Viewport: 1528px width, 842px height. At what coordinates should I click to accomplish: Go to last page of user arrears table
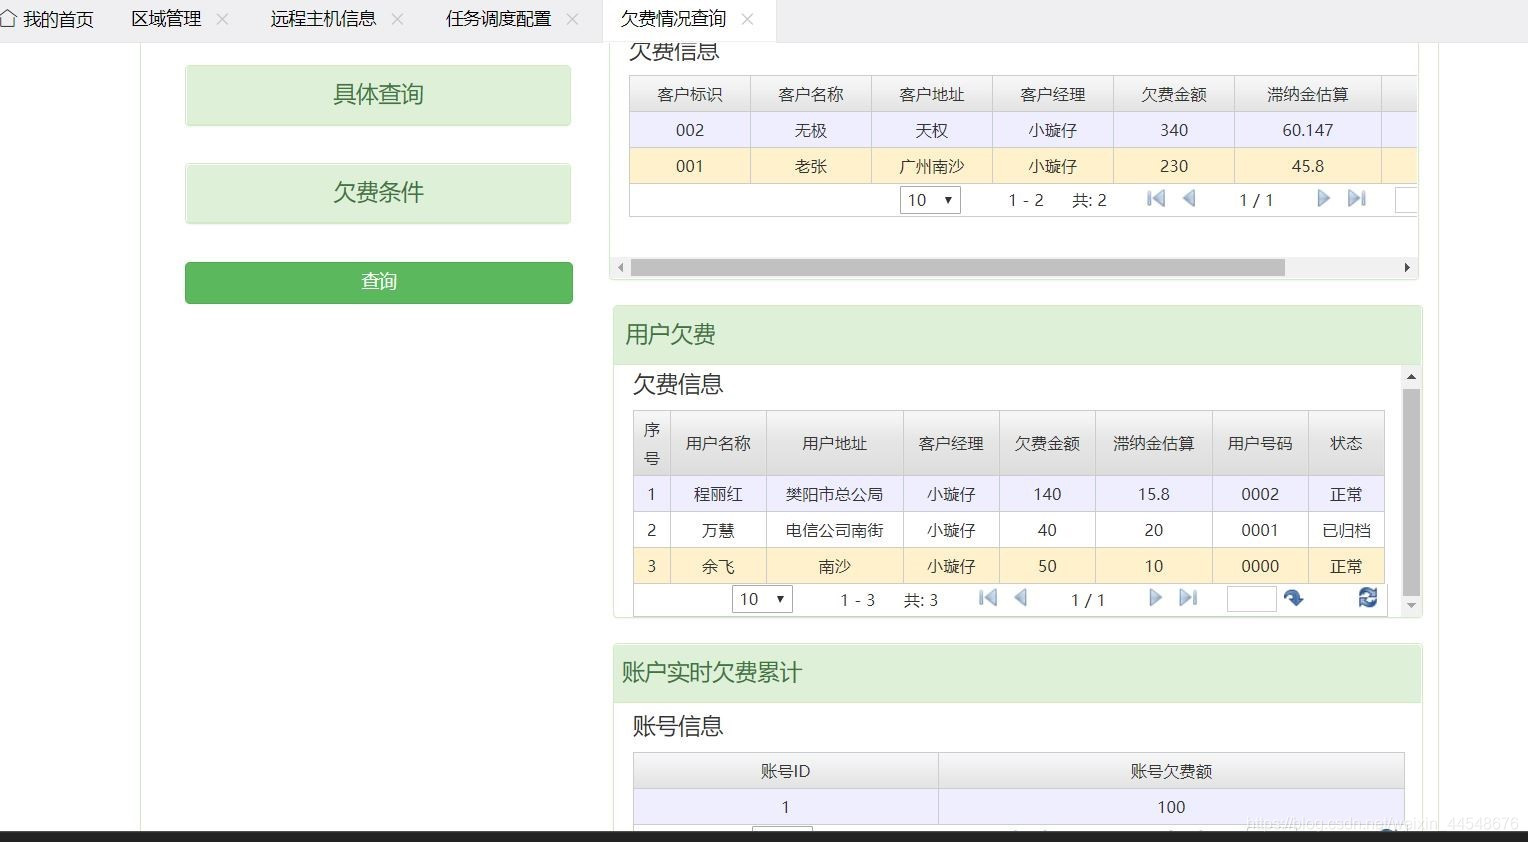(1189, 598)
